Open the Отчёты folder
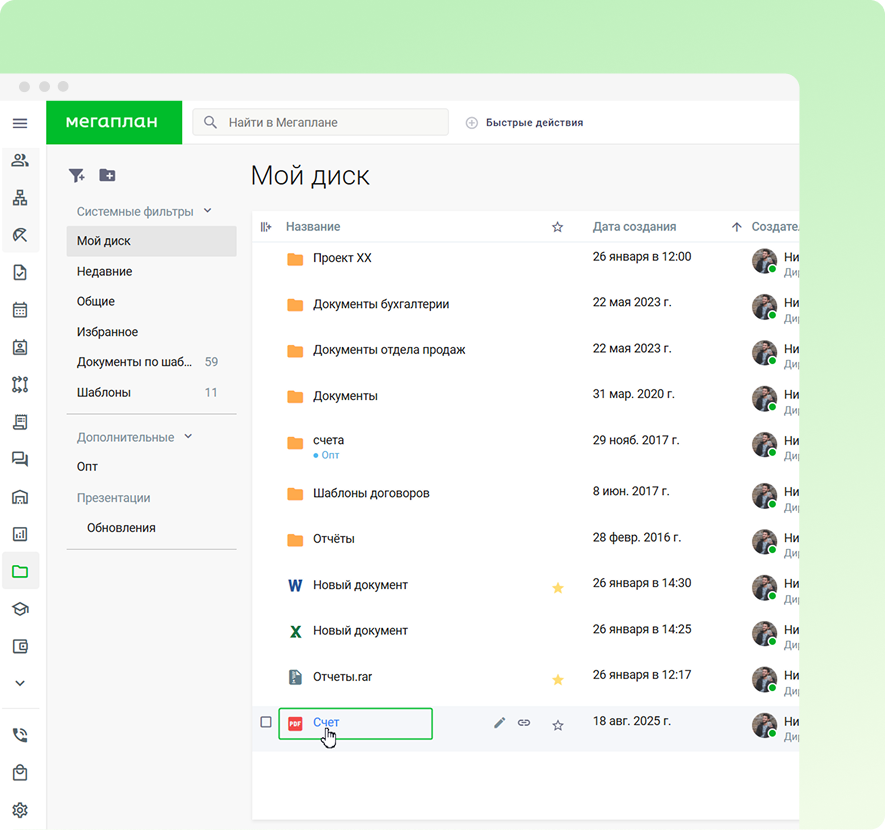 point(334,539)
